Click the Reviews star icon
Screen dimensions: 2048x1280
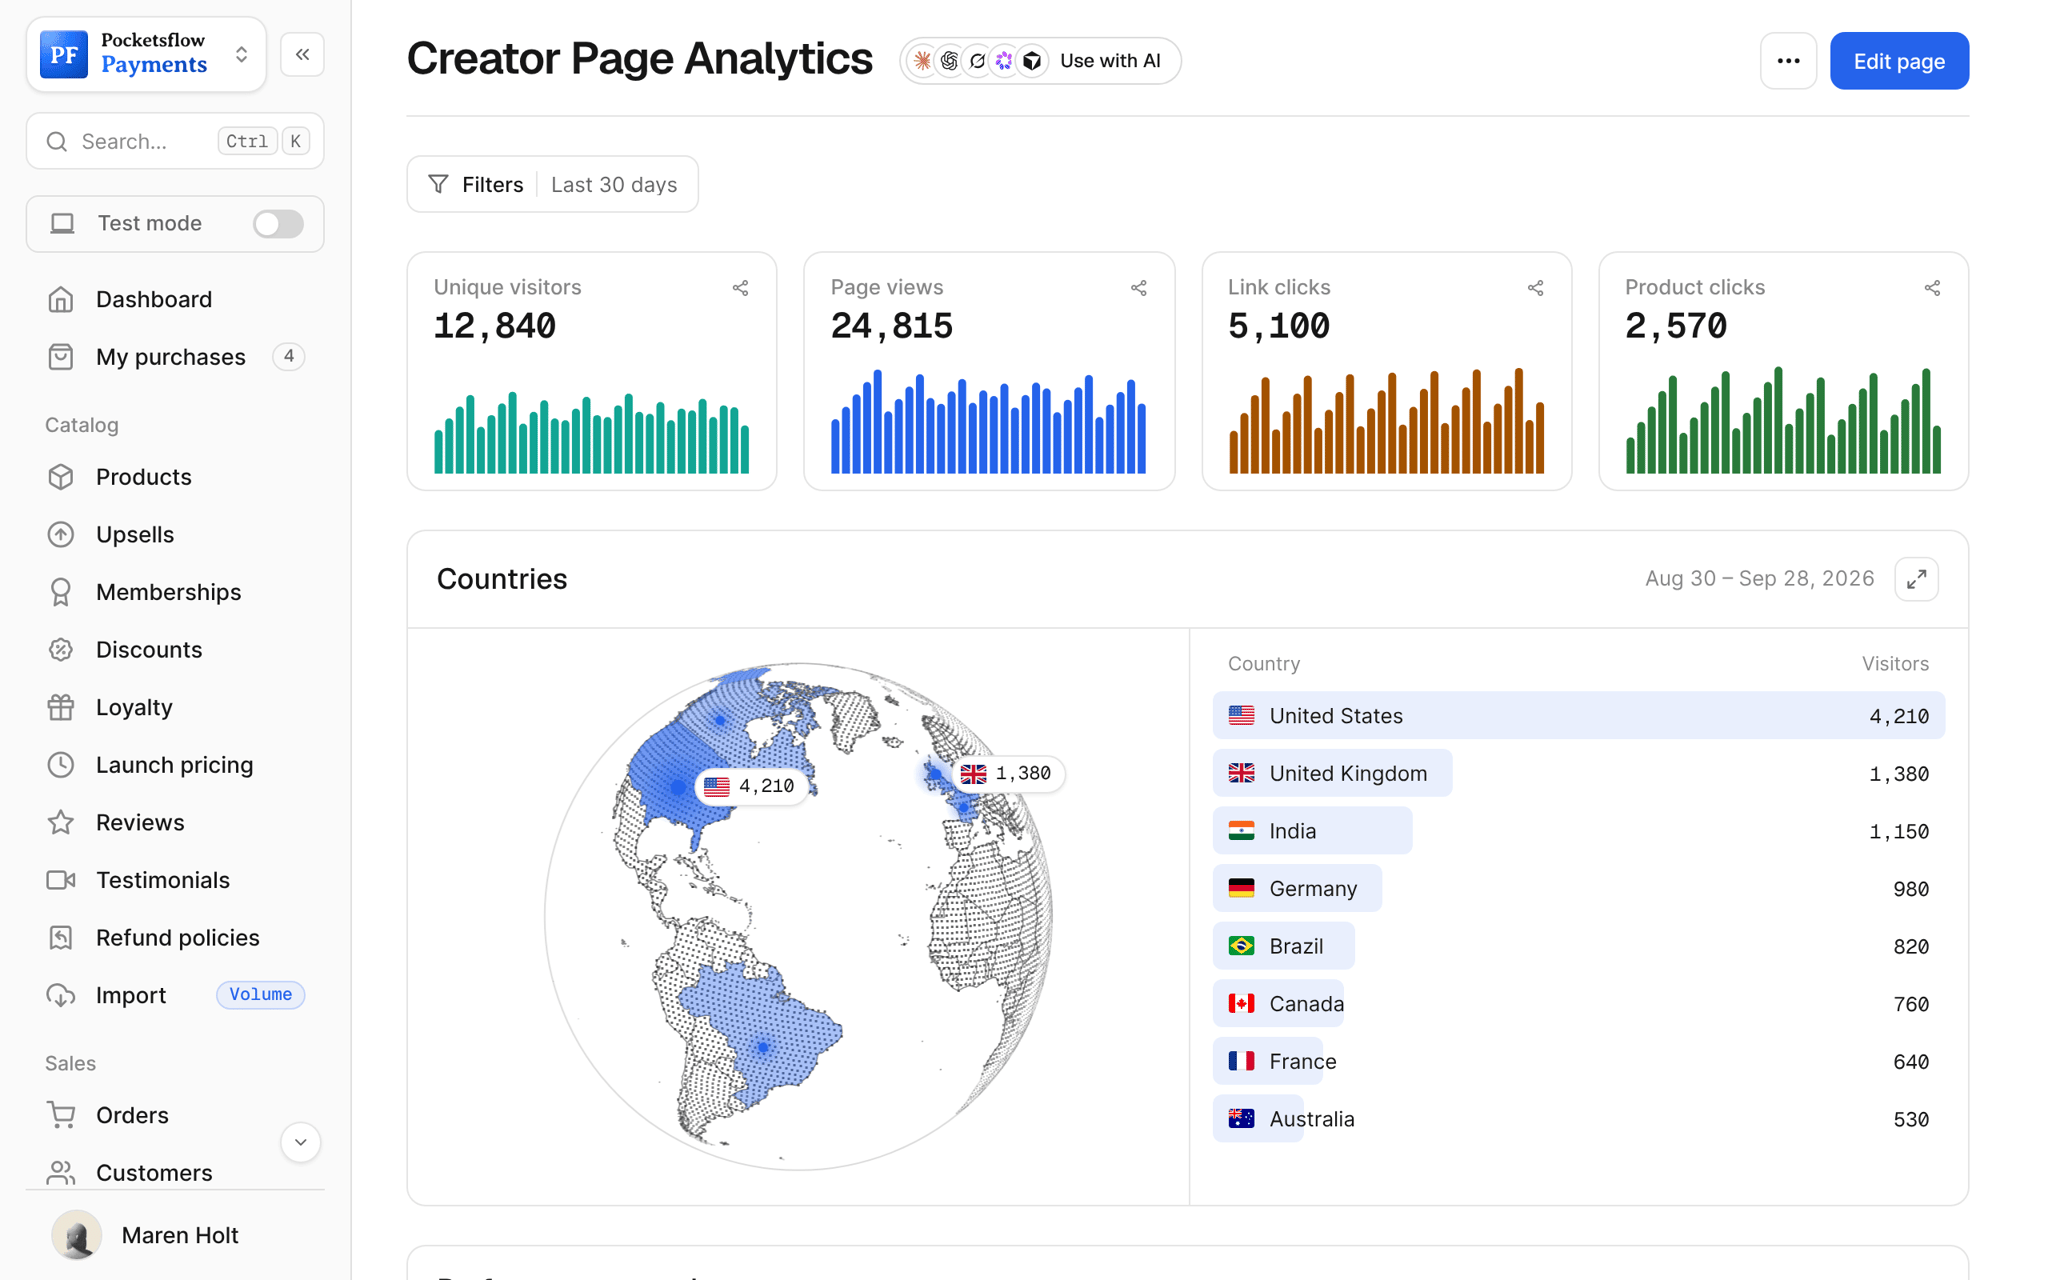tap(61, 822)
